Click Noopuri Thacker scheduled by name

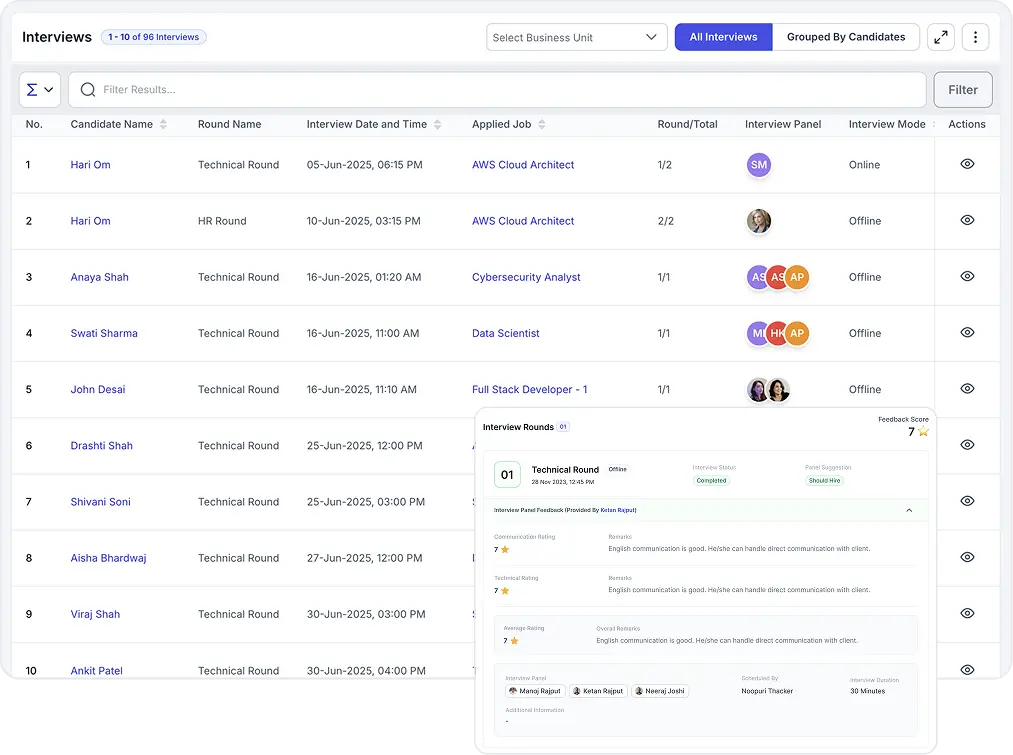click(x=767, y=691)
